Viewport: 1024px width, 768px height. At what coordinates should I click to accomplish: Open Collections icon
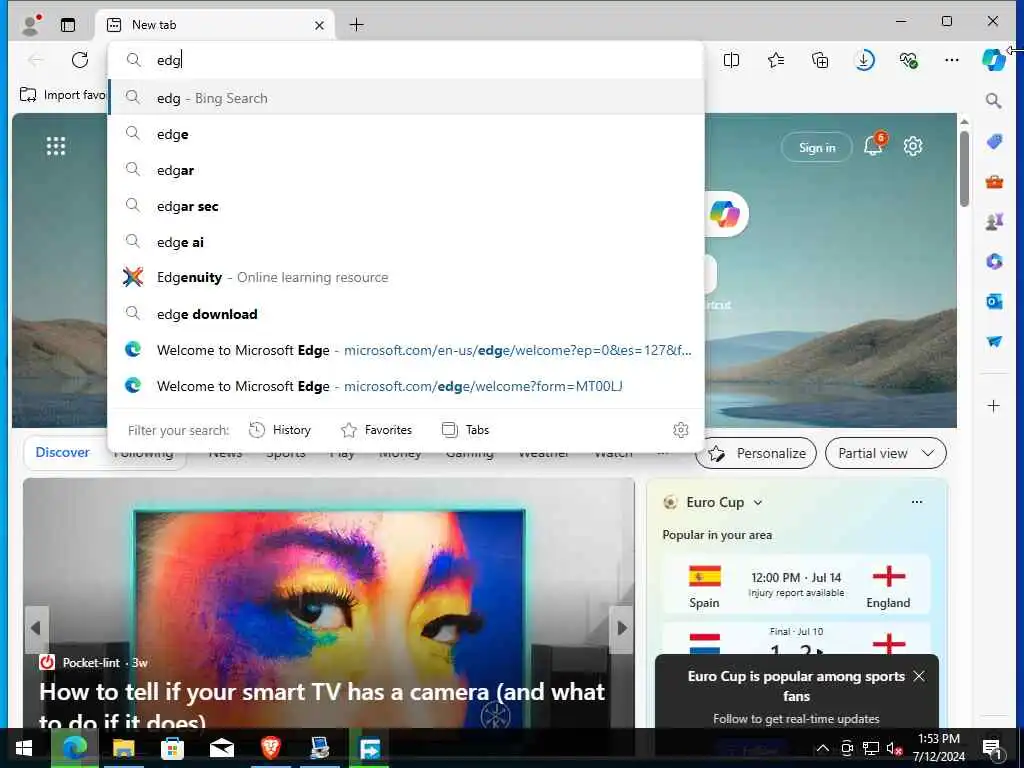[820, 60]
